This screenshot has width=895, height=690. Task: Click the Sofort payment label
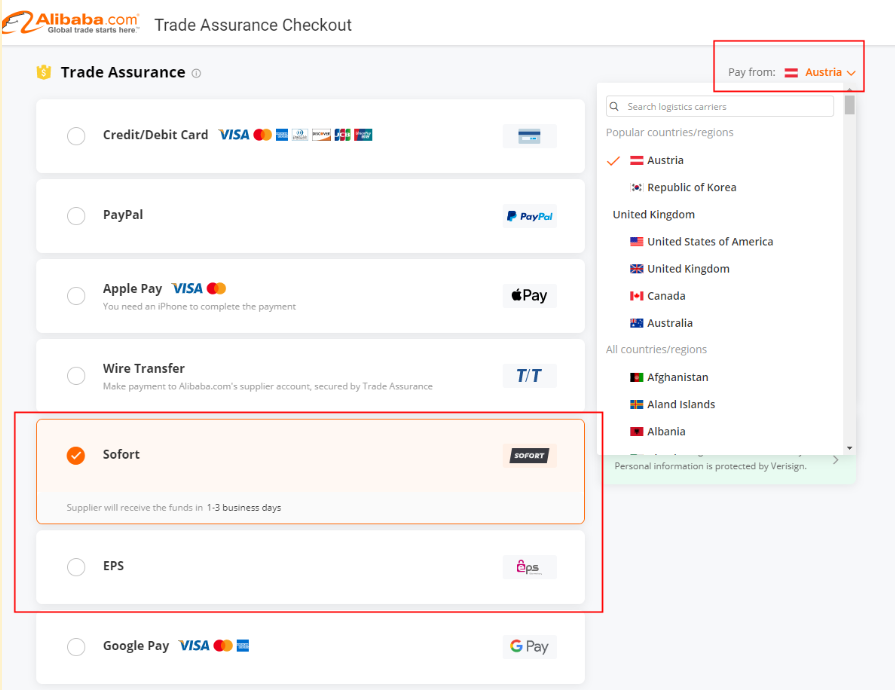[x=121, y=454]
